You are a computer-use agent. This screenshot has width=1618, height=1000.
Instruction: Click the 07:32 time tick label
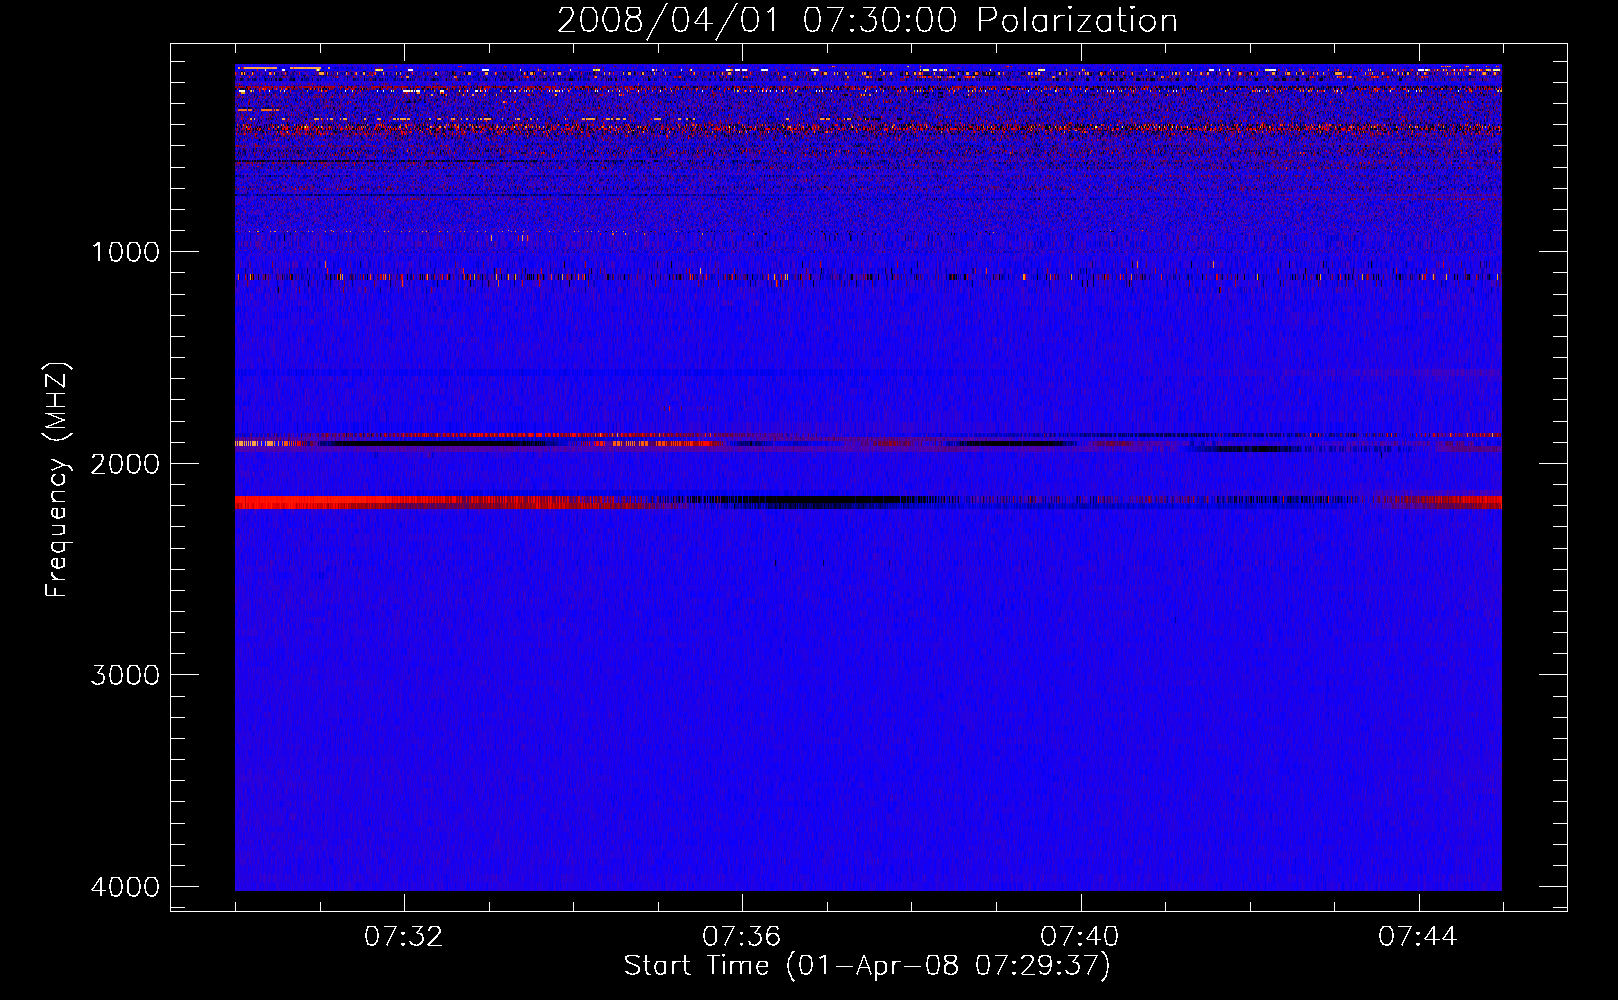404,937
